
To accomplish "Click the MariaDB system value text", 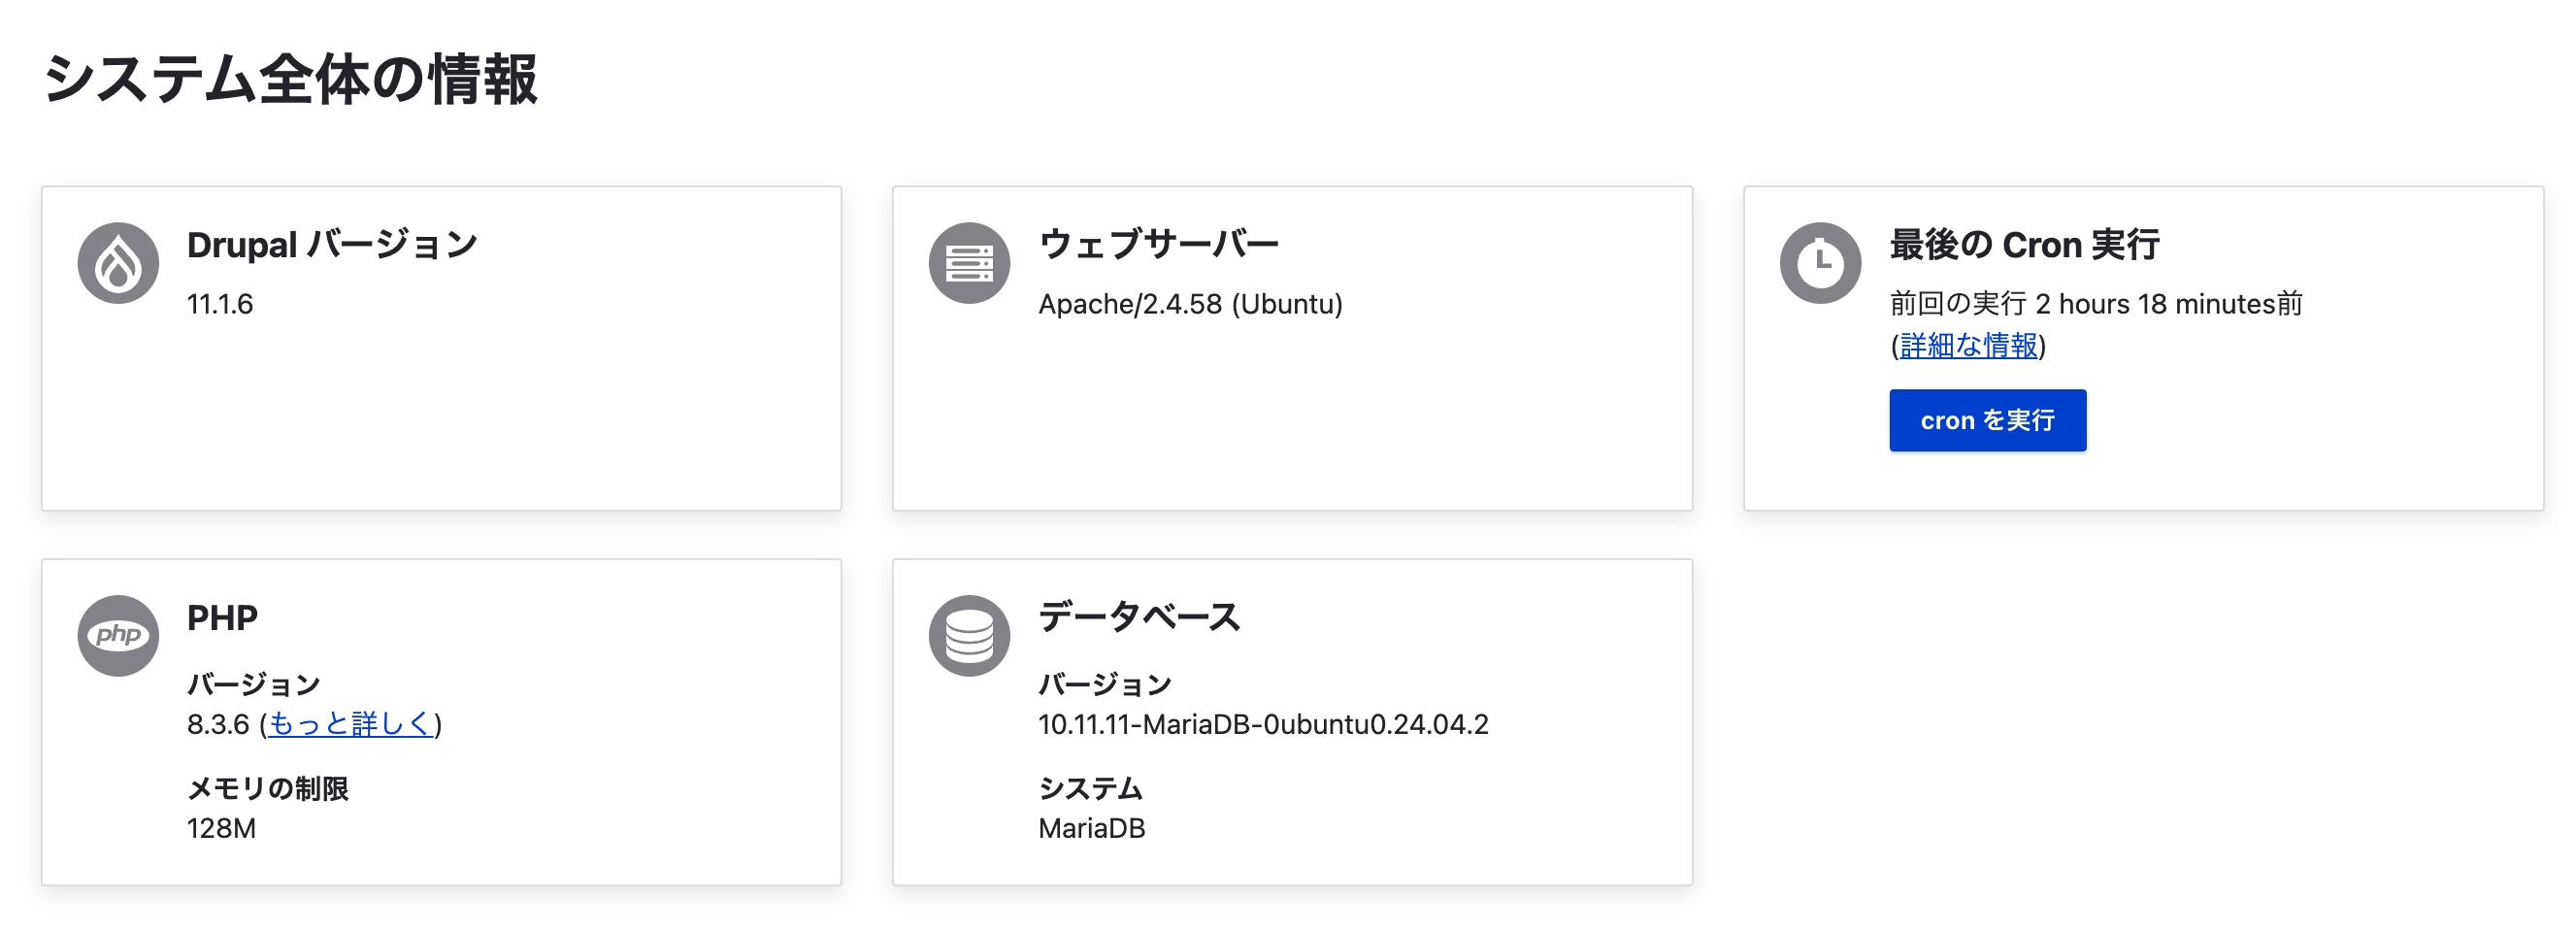I will point(1091,829).
